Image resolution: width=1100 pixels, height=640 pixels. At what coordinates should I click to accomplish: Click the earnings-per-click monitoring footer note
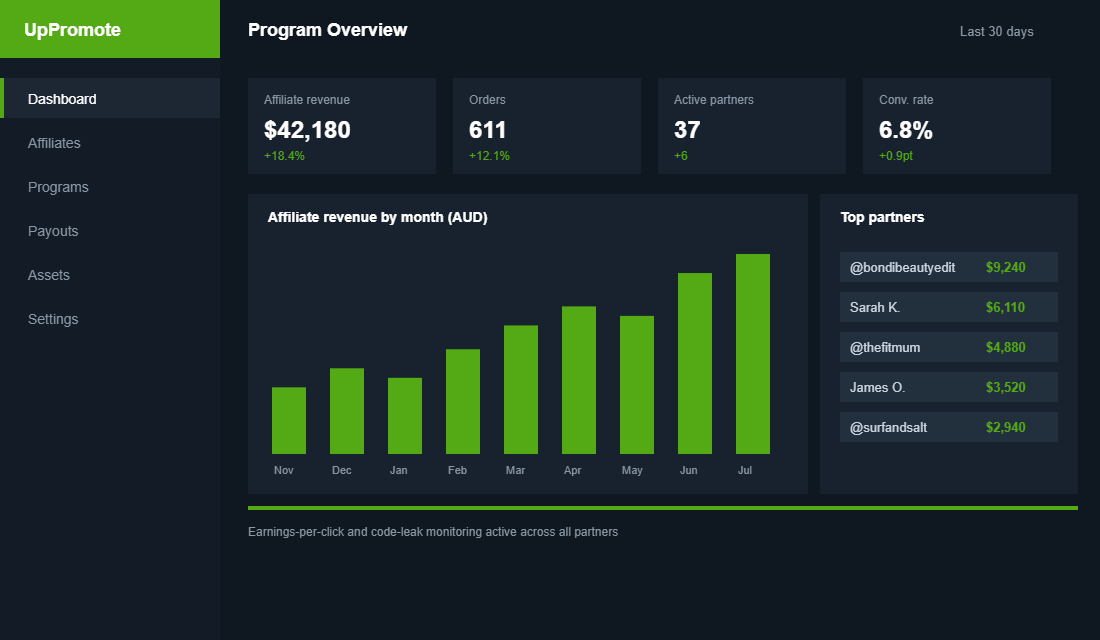433,532
